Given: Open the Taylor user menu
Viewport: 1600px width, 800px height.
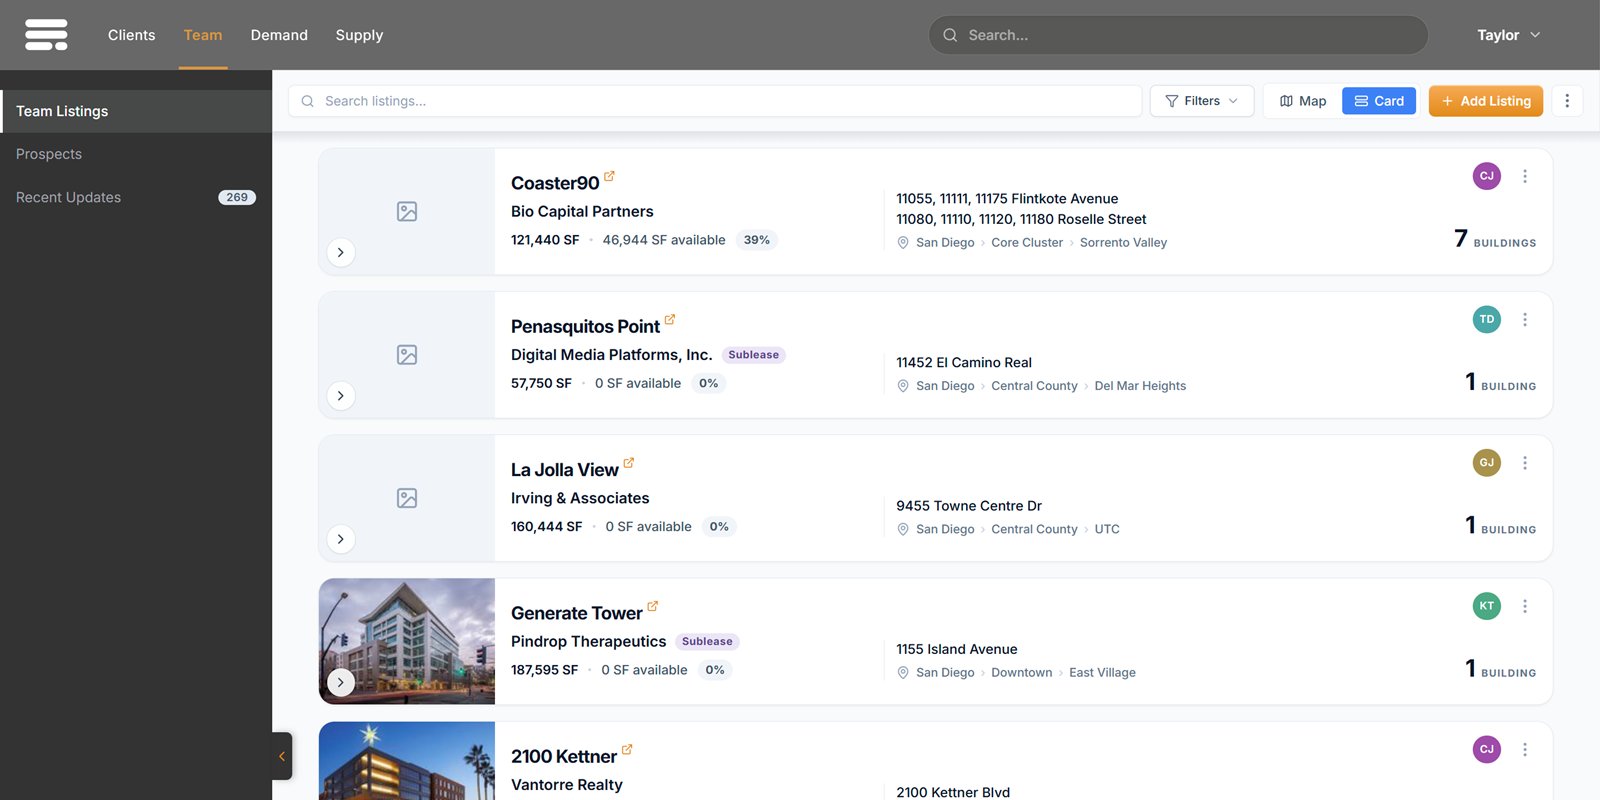Looking at the screenshot, I should pyautogui.click(x=1508, y=35).
